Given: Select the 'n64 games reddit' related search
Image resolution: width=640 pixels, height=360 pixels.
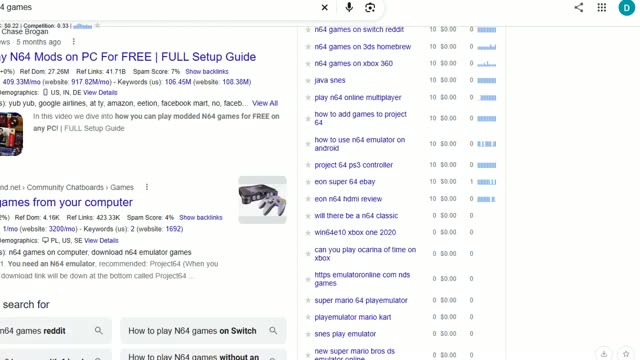Looking at the screenshot, I should coord(56,331).
